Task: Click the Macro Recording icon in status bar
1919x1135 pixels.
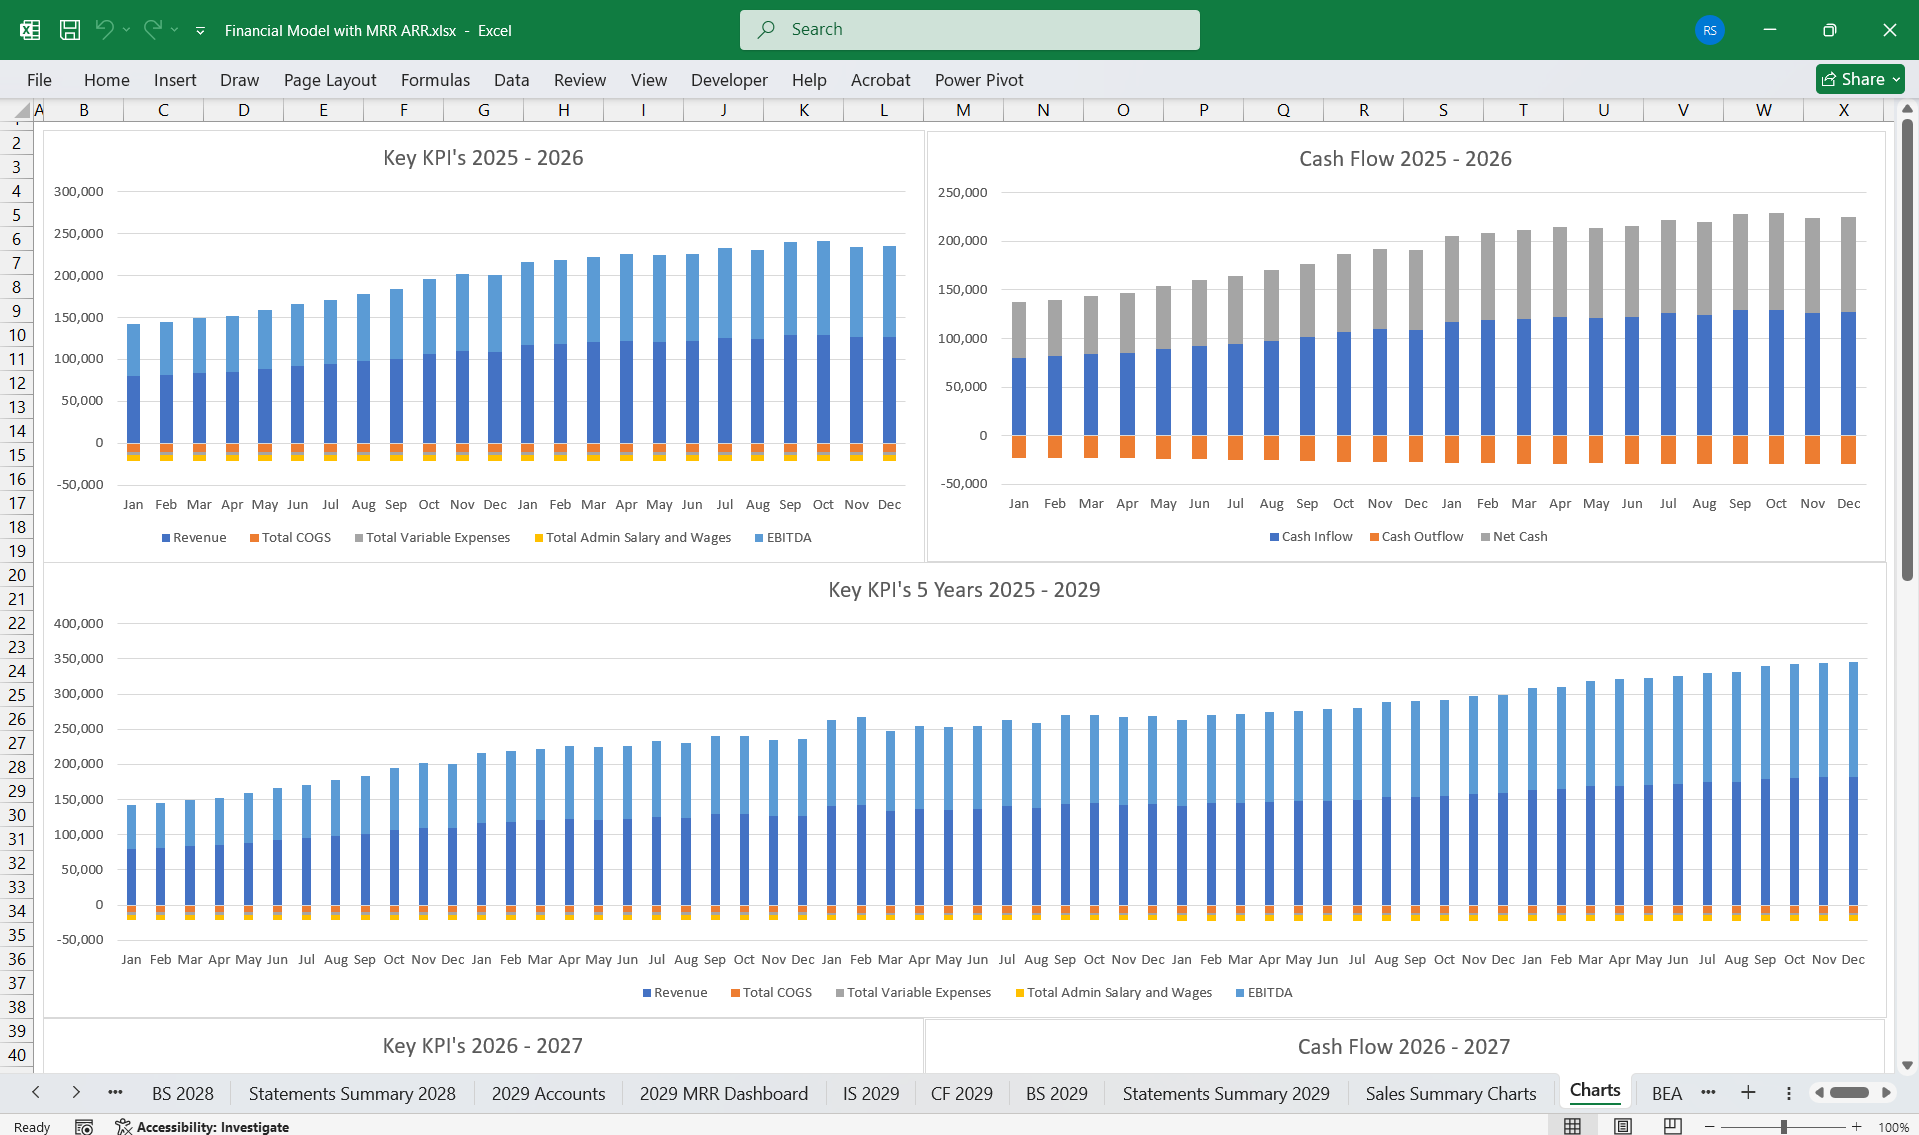Action: coord(84,1126)
